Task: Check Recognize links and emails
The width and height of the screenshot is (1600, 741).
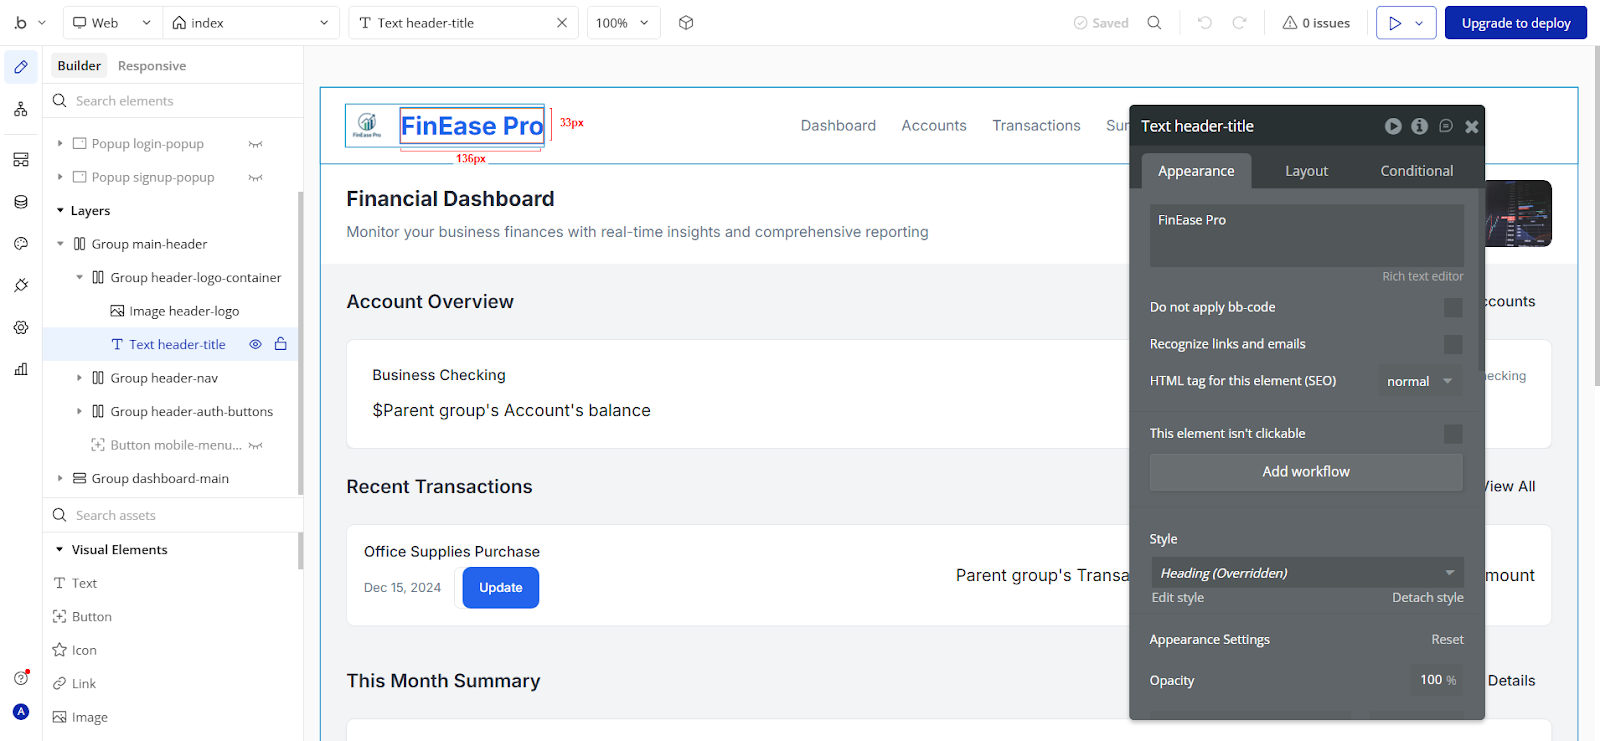Action: coord(1453,344)
